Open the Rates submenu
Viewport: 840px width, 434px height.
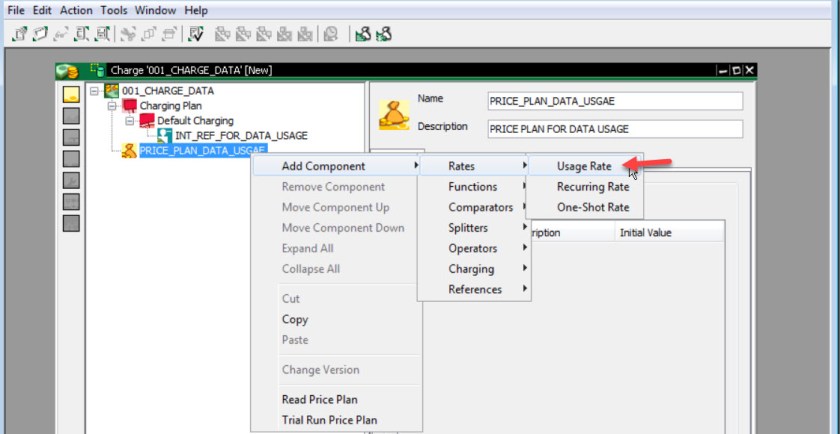click(x=475, y=166)
